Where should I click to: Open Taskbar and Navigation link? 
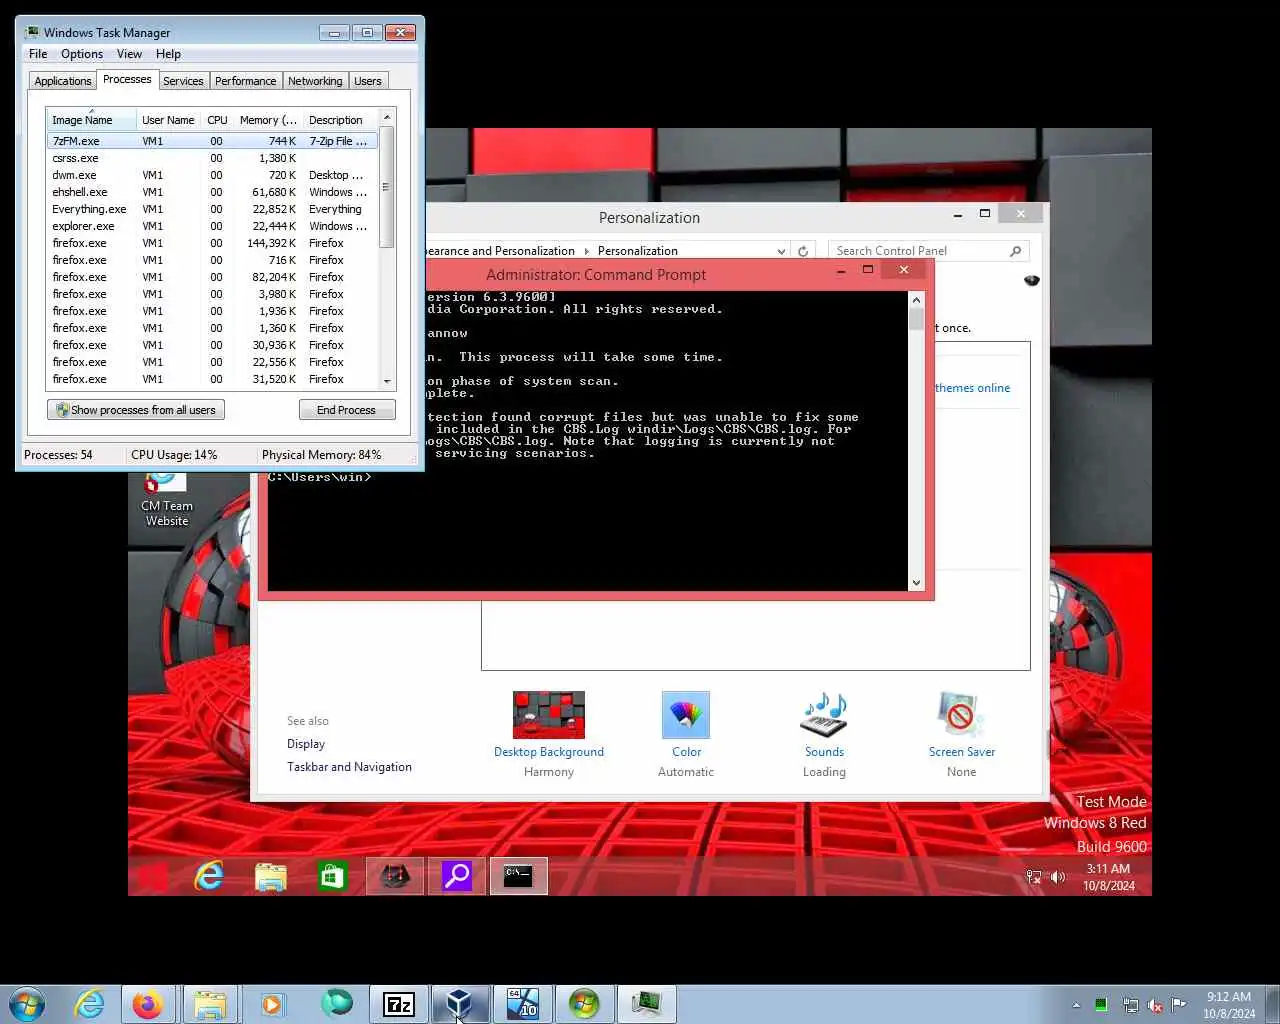(x=349, y=767)
